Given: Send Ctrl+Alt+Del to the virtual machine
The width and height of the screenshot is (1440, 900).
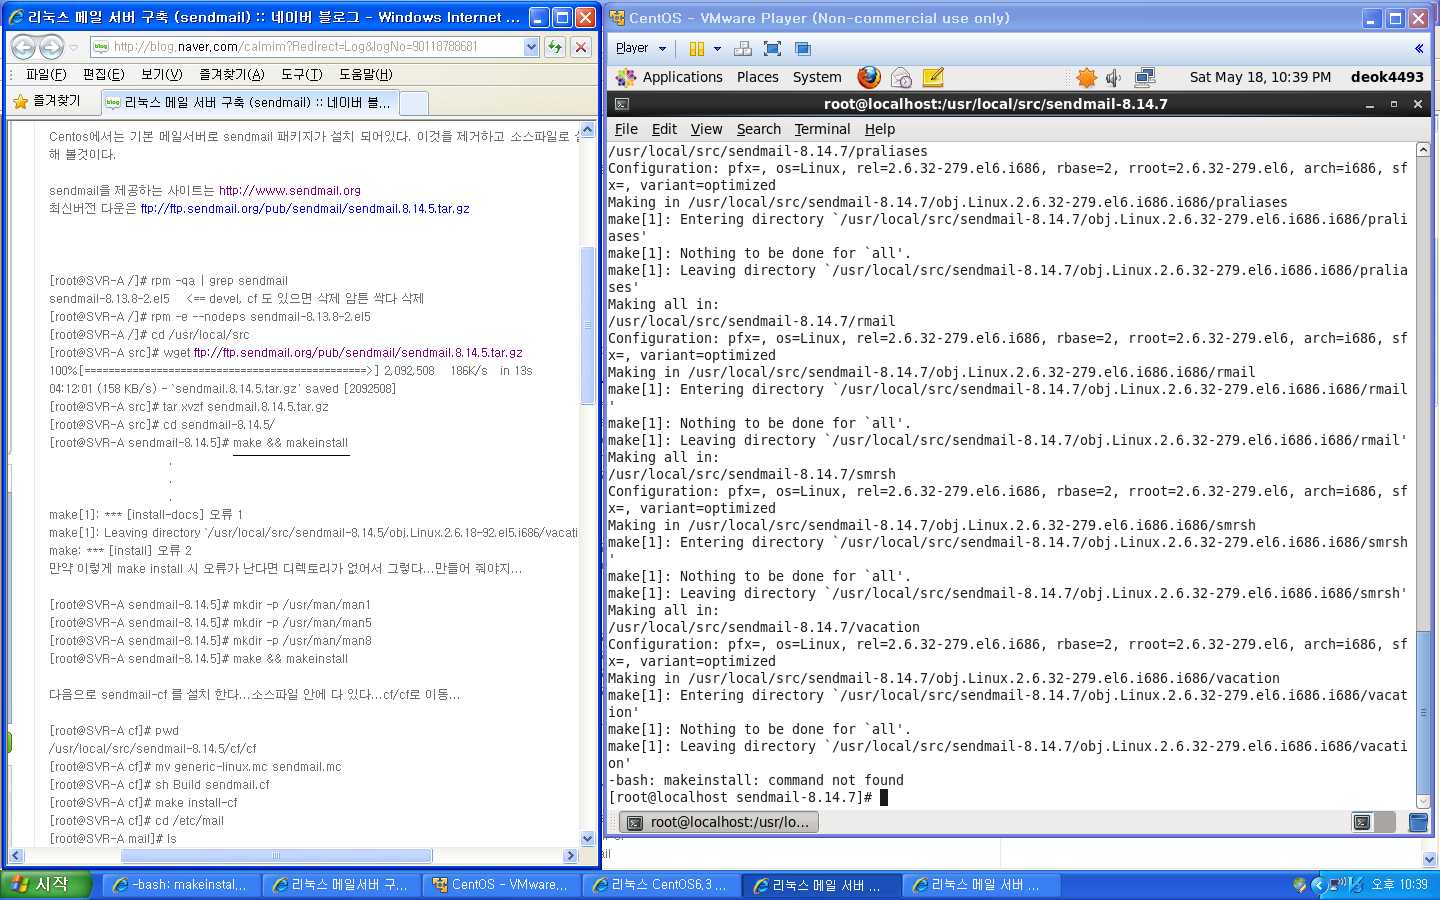Looking at the screenshot, I should [743, 48].
